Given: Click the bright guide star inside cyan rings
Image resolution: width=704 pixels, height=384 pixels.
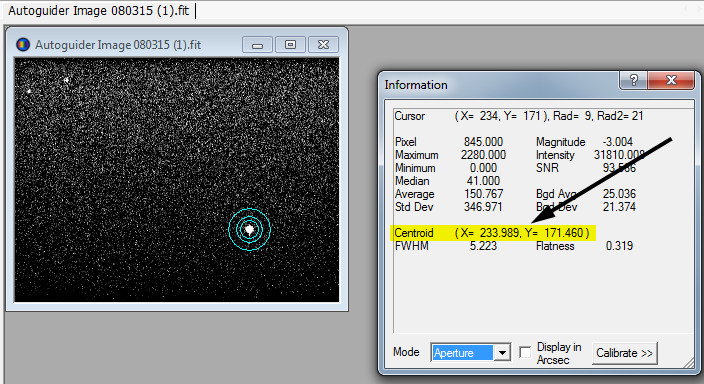Looking at the screenshot, I should click(x=249, y=230).
